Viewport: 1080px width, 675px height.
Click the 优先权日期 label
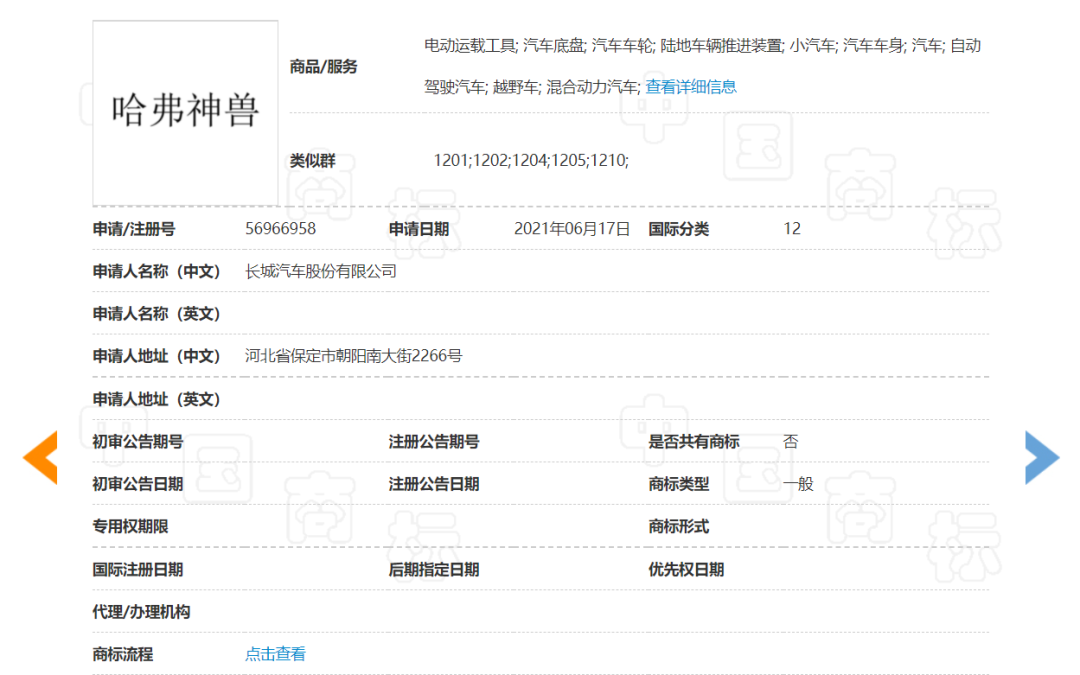pyautogui.click(x=686, y=570)
